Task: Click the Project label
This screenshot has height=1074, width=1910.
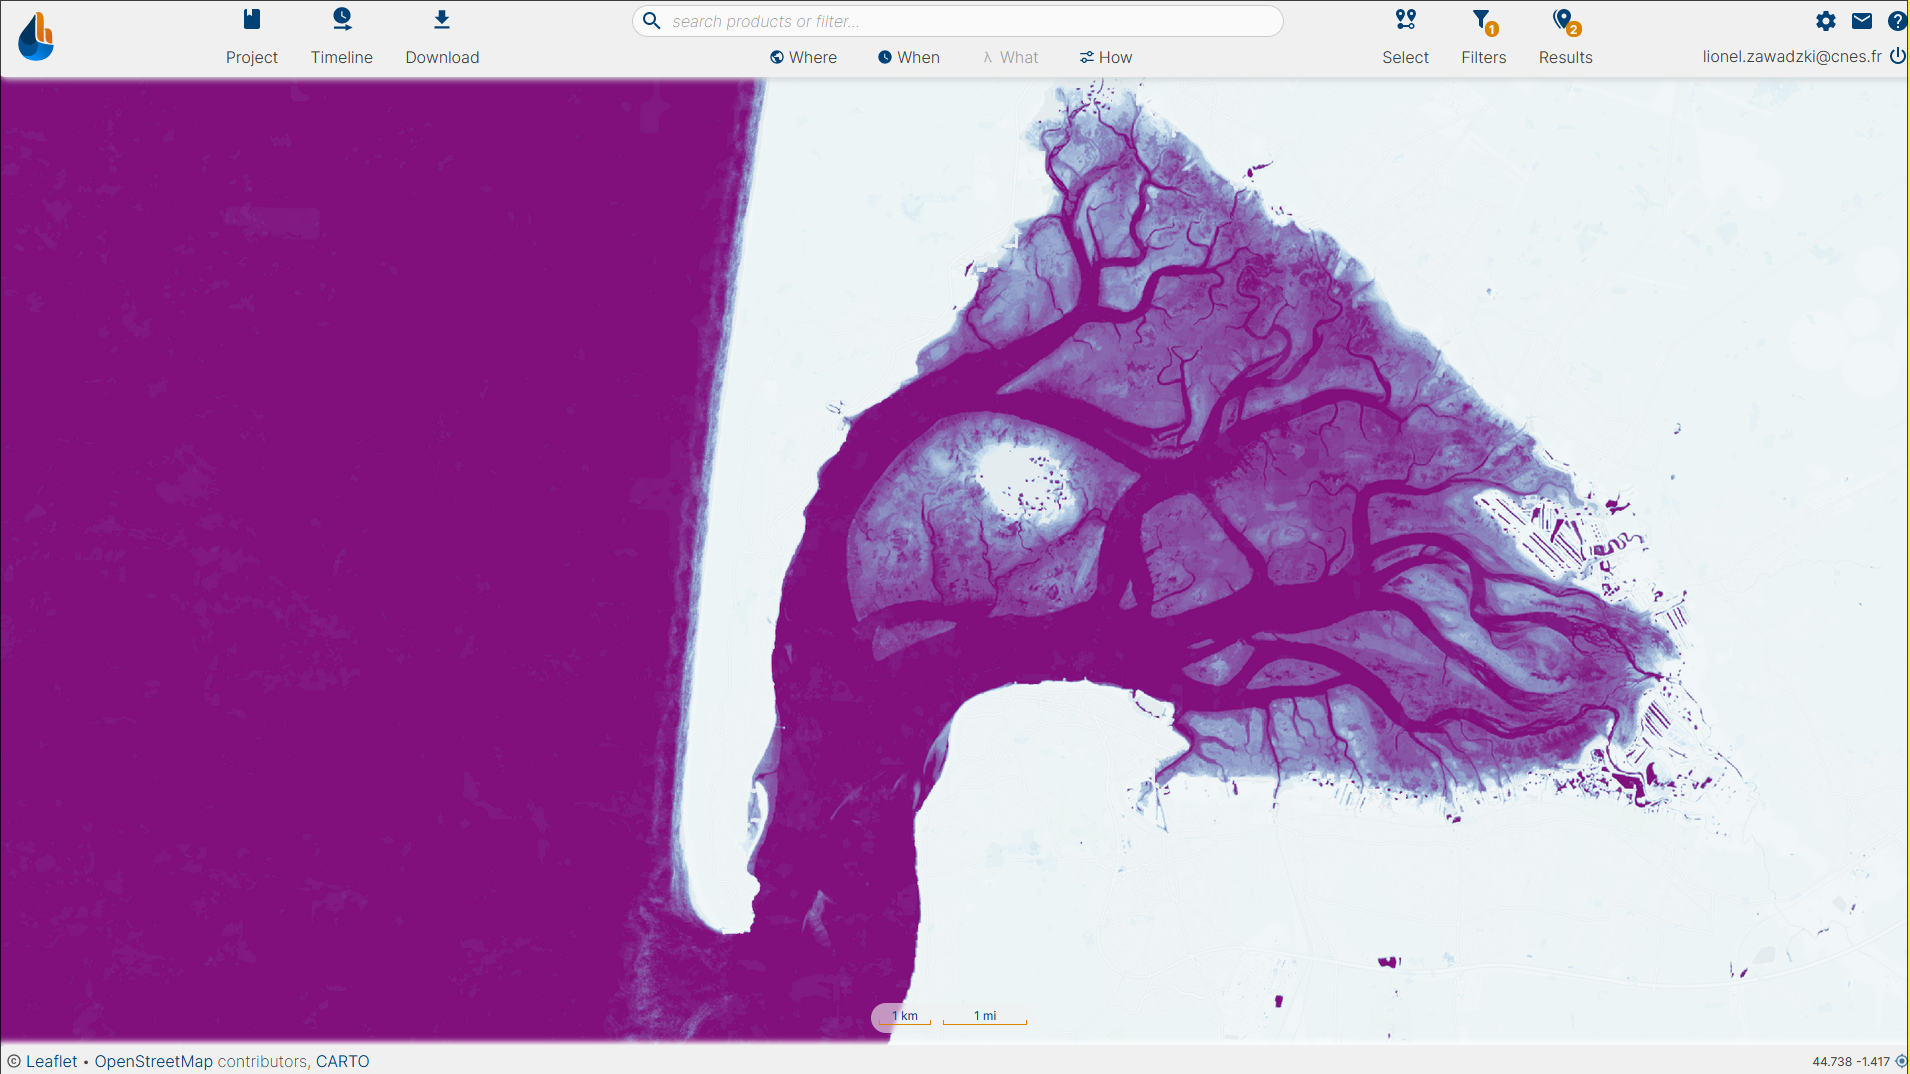Action: 252,57
